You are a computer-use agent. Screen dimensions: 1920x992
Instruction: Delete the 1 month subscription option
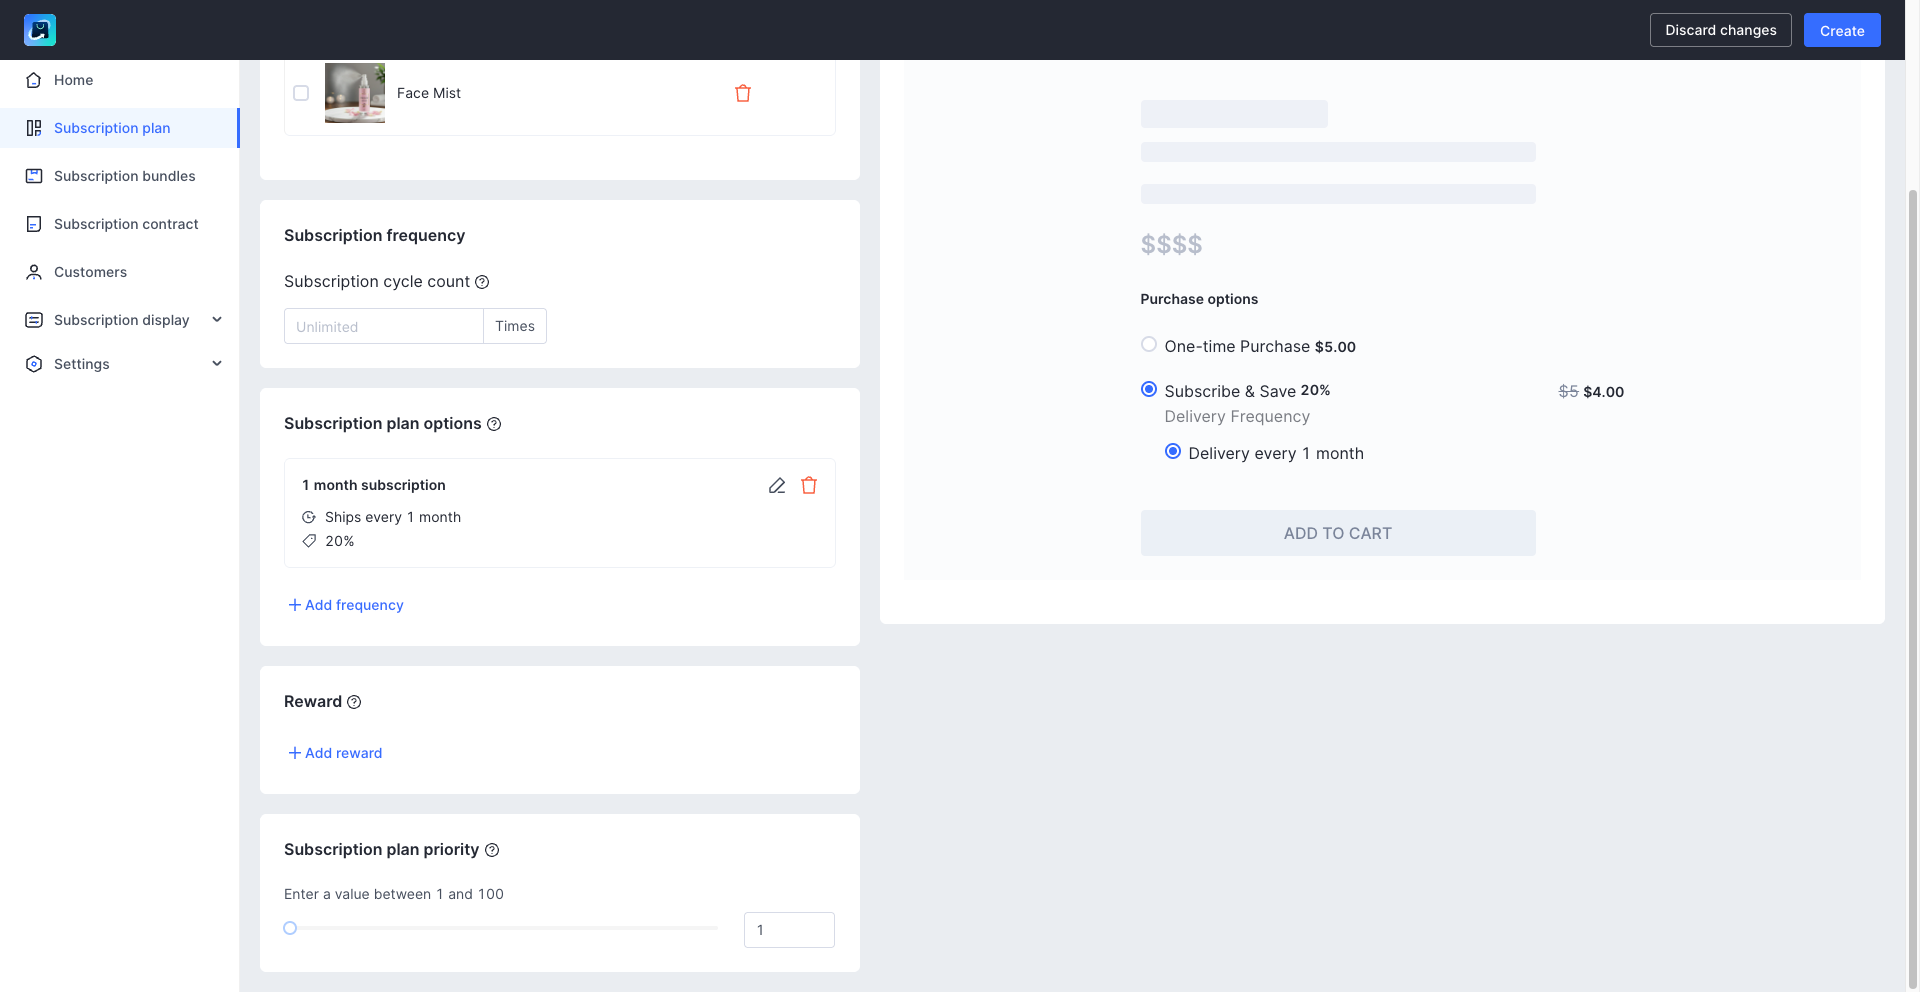[809, 486]
